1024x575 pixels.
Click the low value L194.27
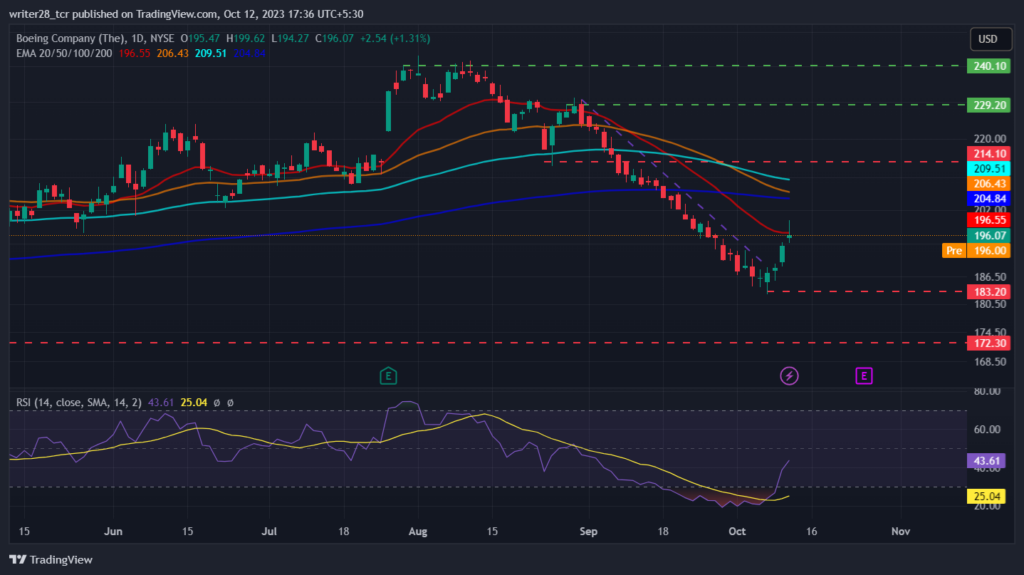[290, 39]
